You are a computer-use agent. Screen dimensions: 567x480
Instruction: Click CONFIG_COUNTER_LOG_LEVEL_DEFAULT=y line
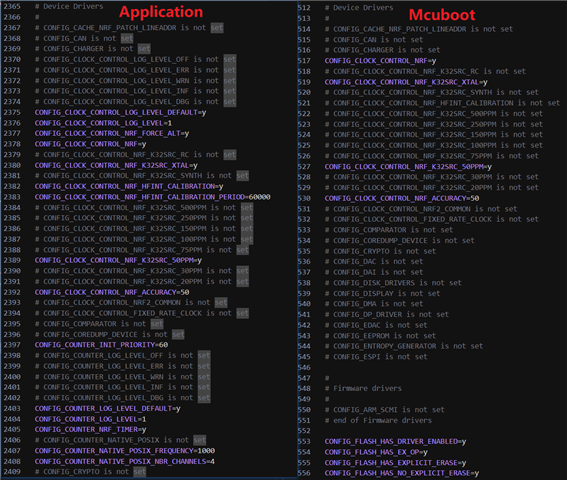pyautogui.click(x=107, y=408)
